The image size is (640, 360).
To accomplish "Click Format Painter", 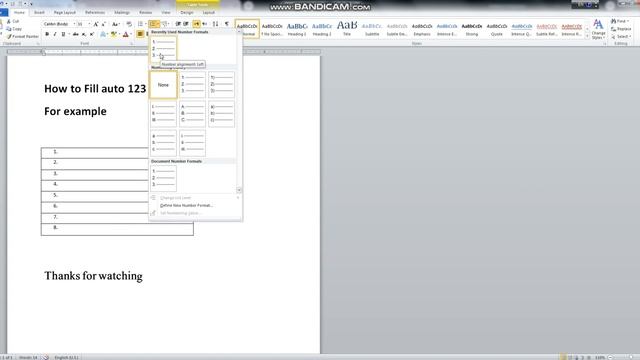I will 23,36.
